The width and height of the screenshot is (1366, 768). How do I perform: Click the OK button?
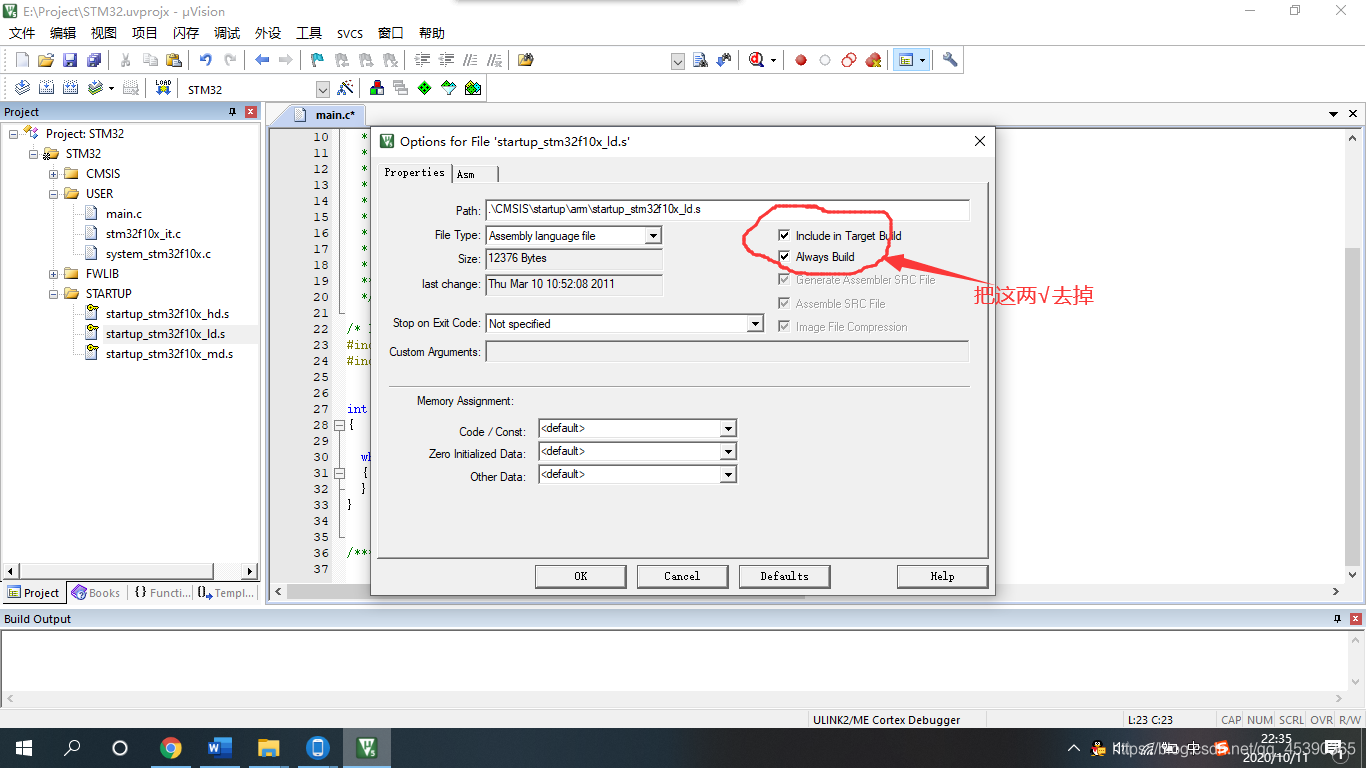580,576
